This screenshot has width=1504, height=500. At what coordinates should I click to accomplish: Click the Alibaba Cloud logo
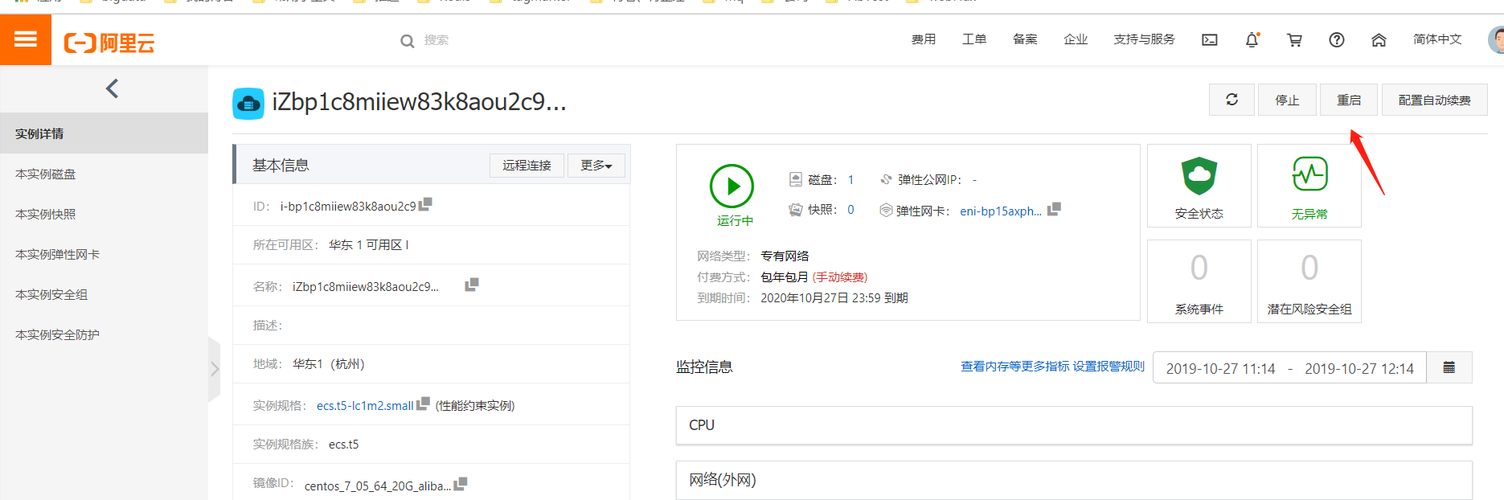click(x=109, y=42)
